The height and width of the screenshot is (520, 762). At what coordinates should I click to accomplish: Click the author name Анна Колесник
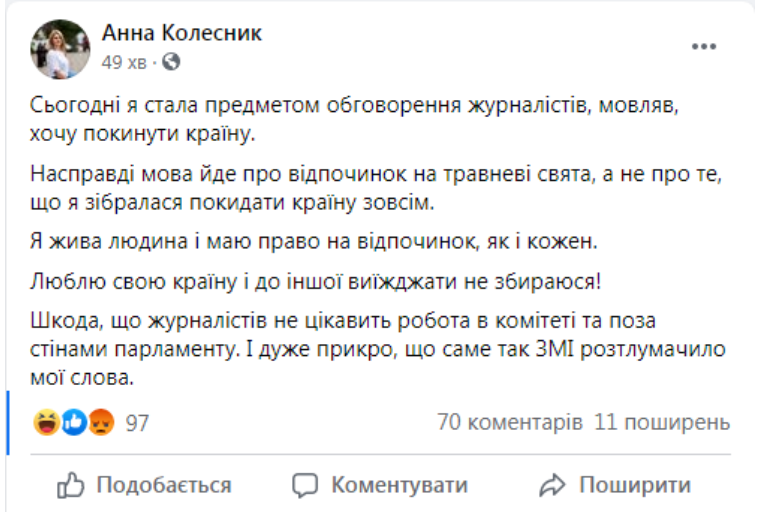tap(182, 33)
